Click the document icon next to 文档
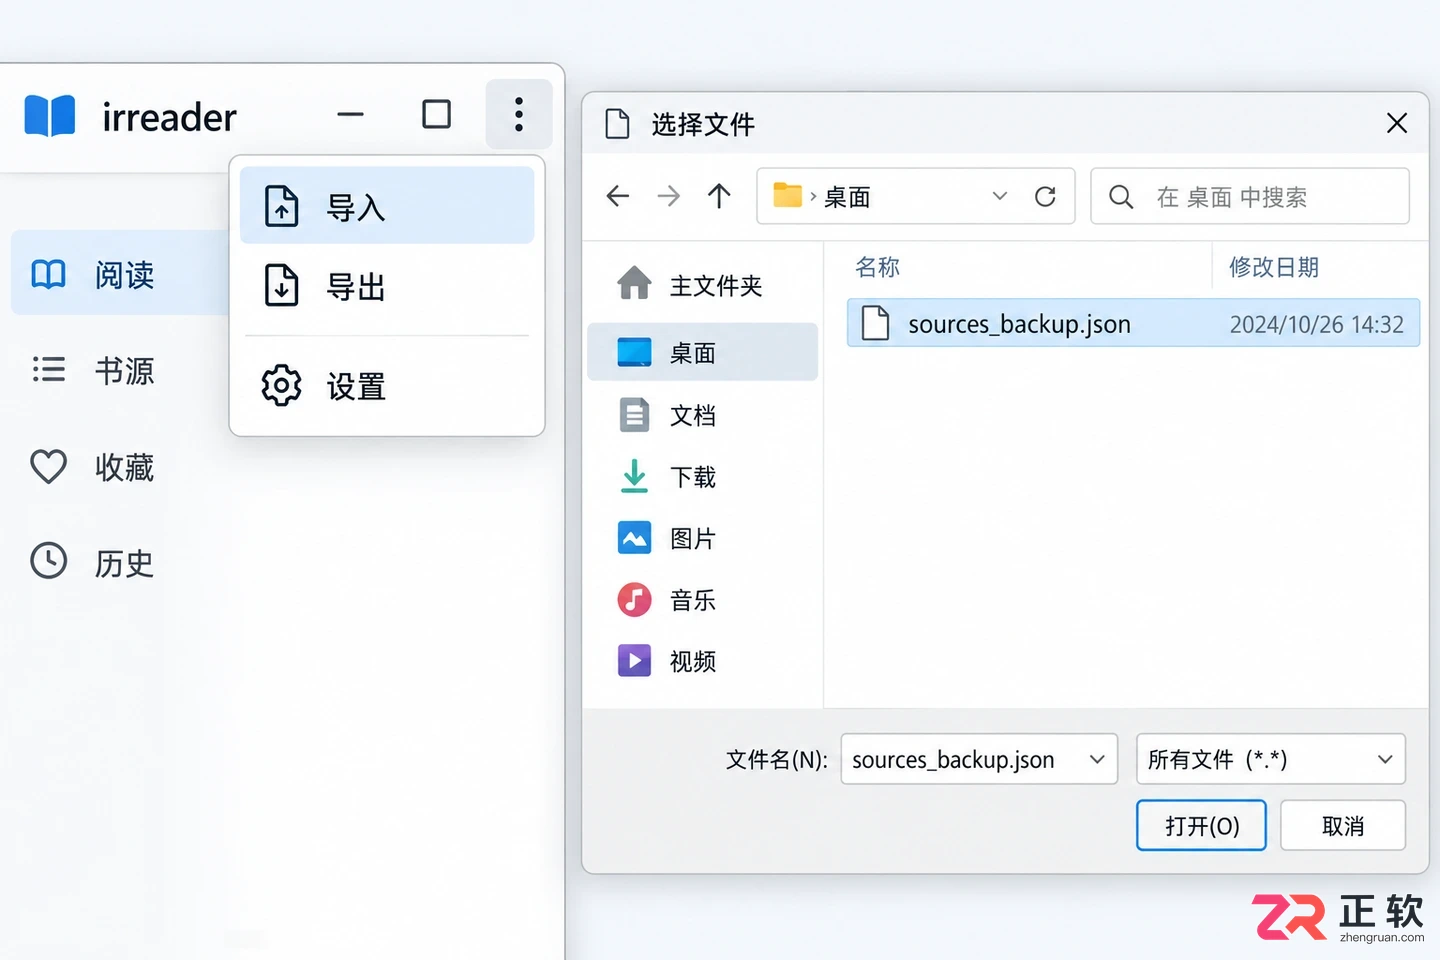The image size is (1440, 960). [x=634, y=414]
